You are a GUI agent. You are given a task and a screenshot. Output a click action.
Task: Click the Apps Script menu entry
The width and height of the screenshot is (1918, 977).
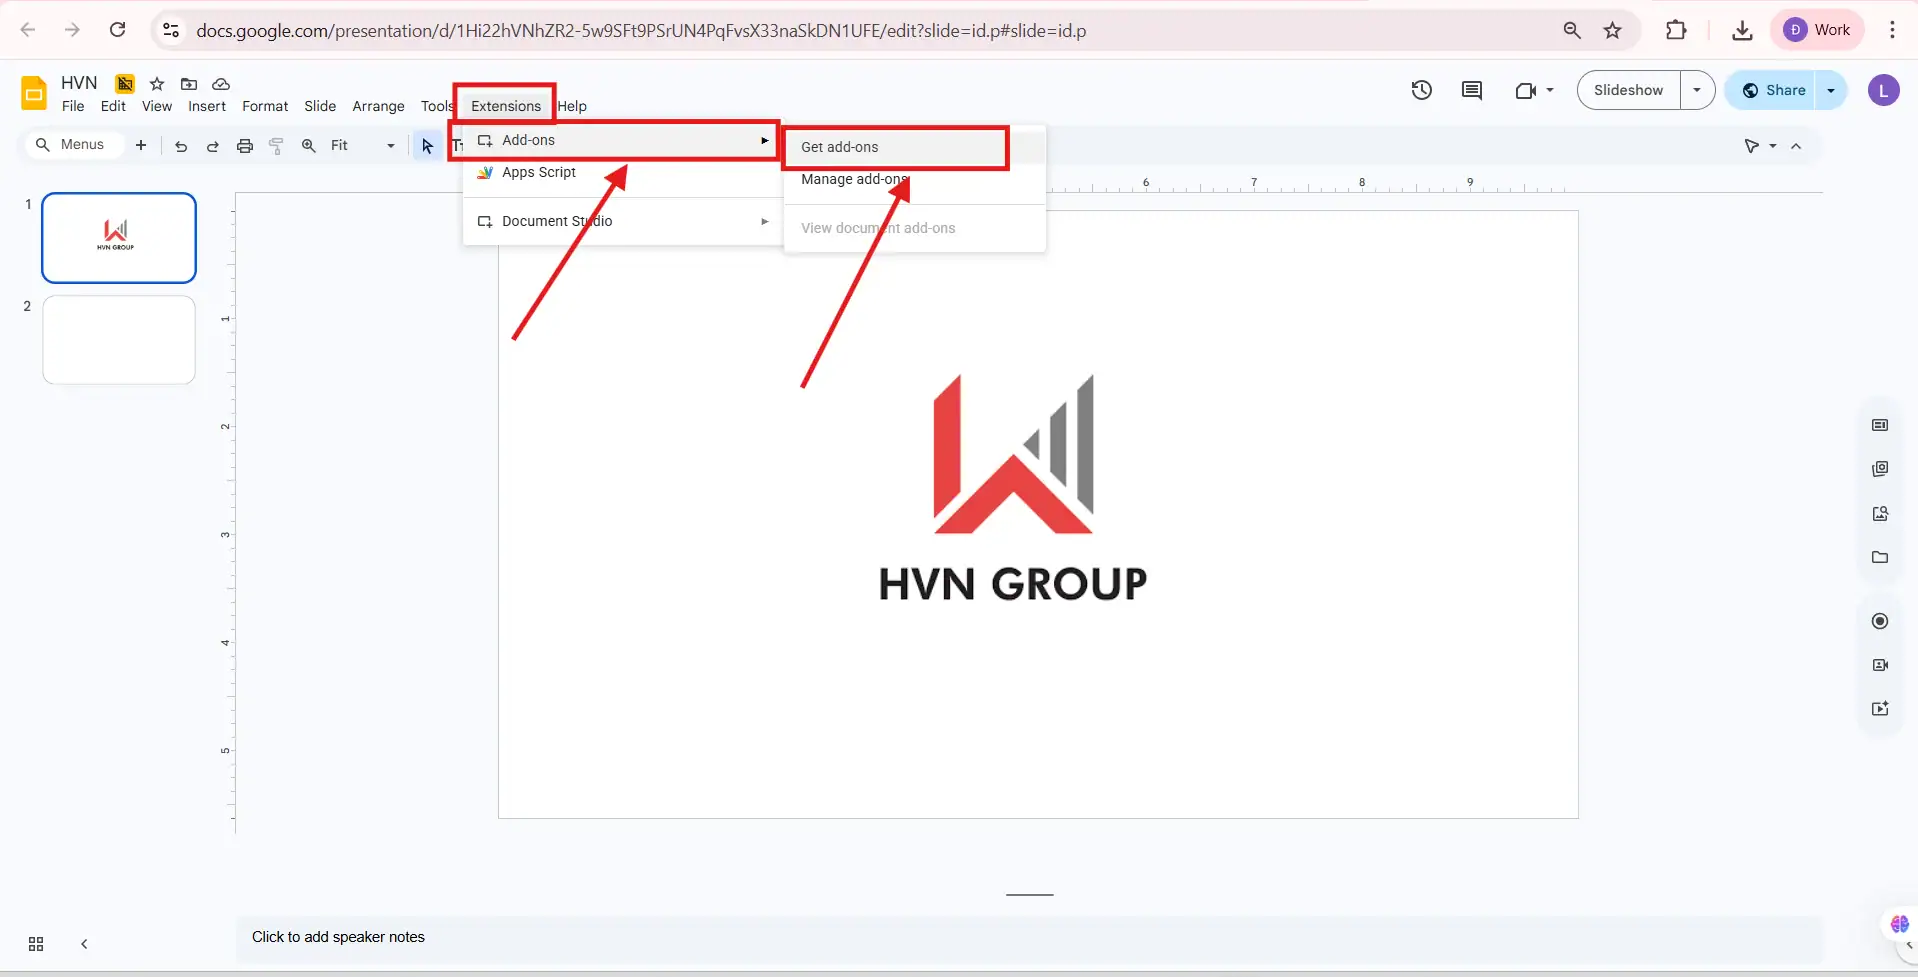click(x=538, y=172)
